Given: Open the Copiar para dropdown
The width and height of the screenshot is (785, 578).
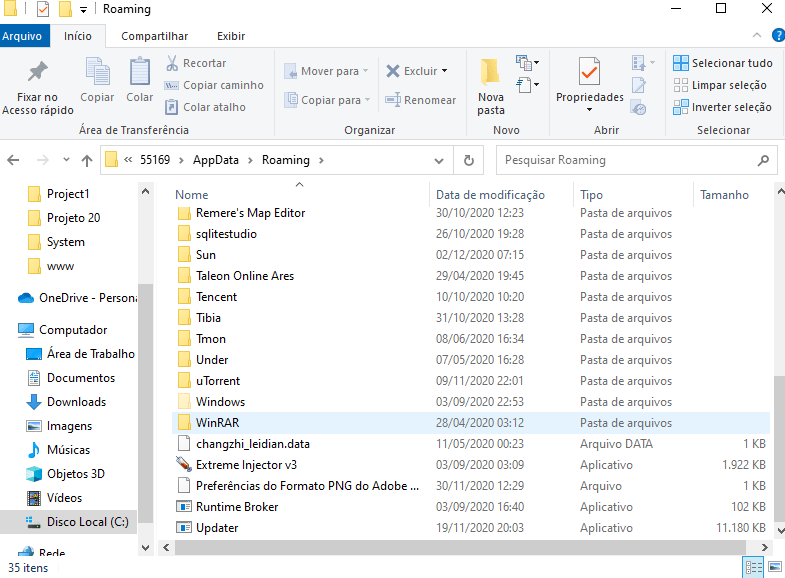Looking at the screenshot, I should pyautogui.click(x=327, y=100).
